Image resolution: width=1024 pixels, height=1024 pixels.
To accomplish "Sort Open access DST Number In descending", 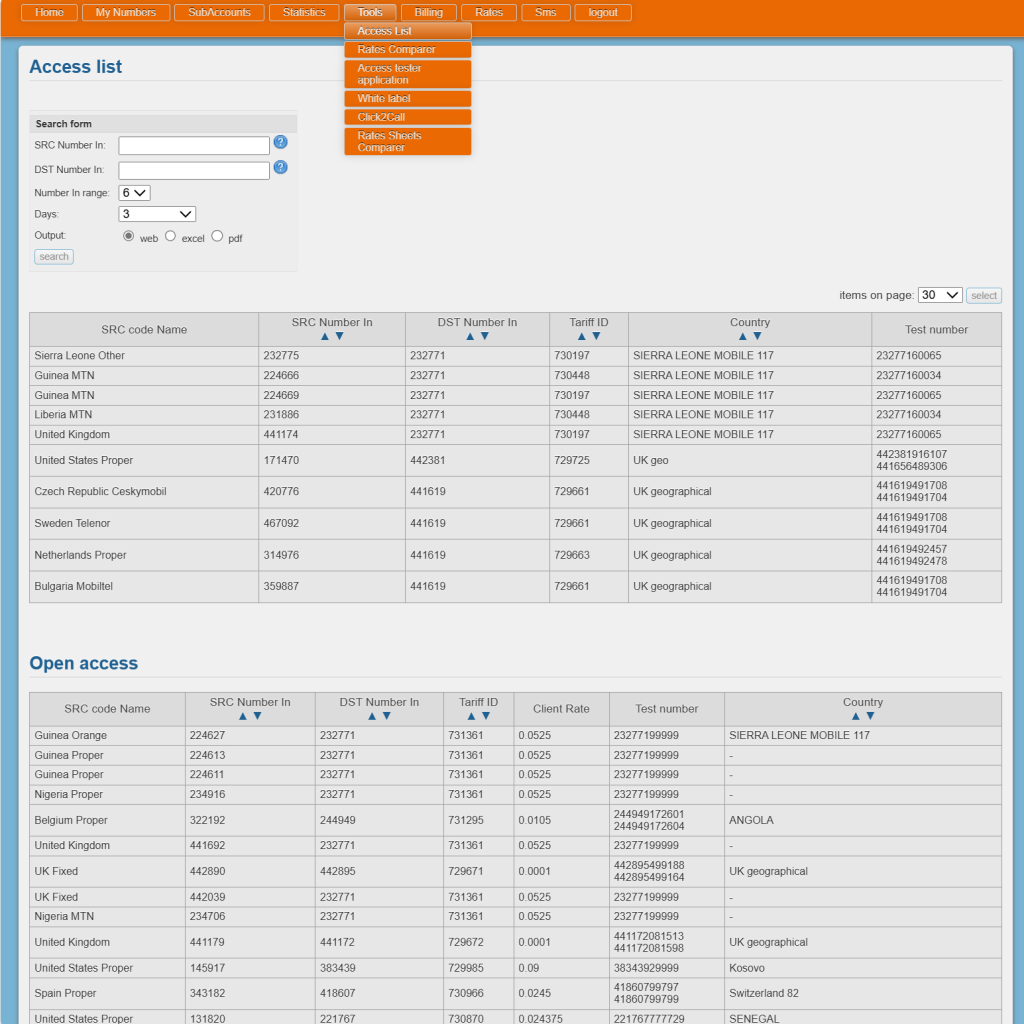I will point(387,716).
